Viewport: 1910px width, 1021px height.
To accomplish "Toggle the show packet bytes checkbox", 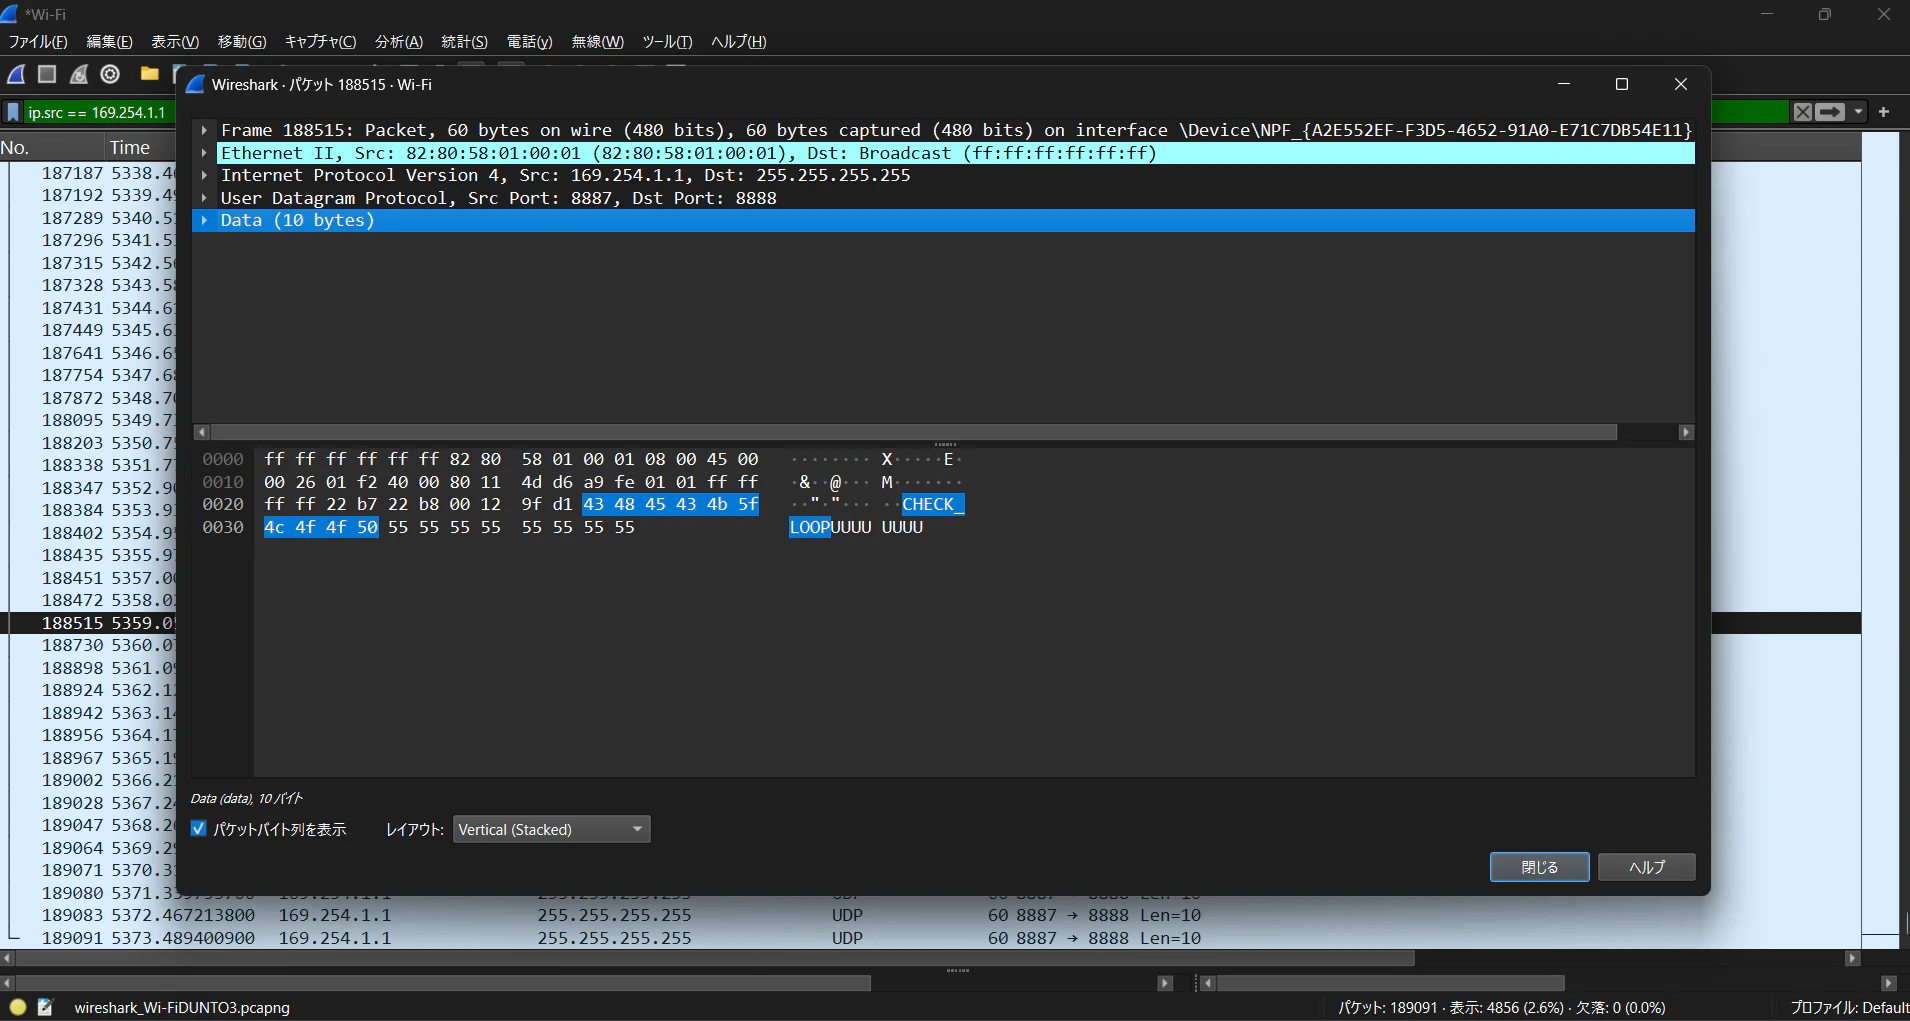I will click(199, 829).
